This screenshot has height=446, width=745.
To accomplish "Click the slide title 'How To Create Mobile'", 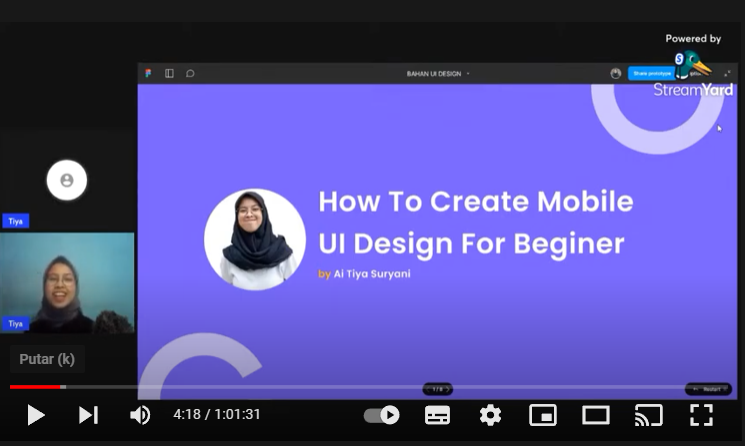I will pos(476,201).
